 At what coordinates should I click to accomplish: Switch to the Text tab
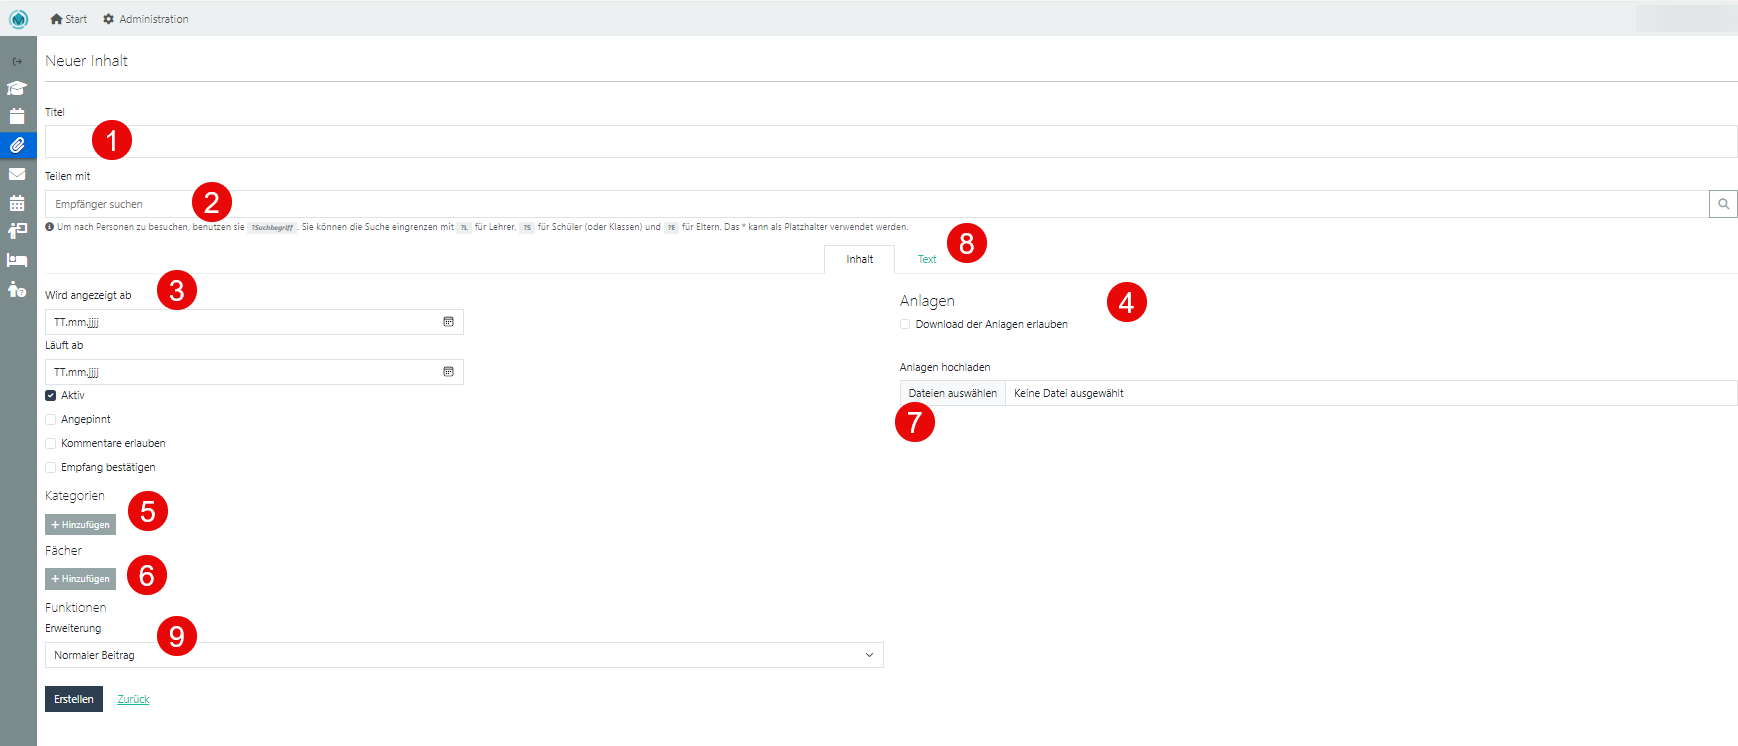[x=927, y=259]
